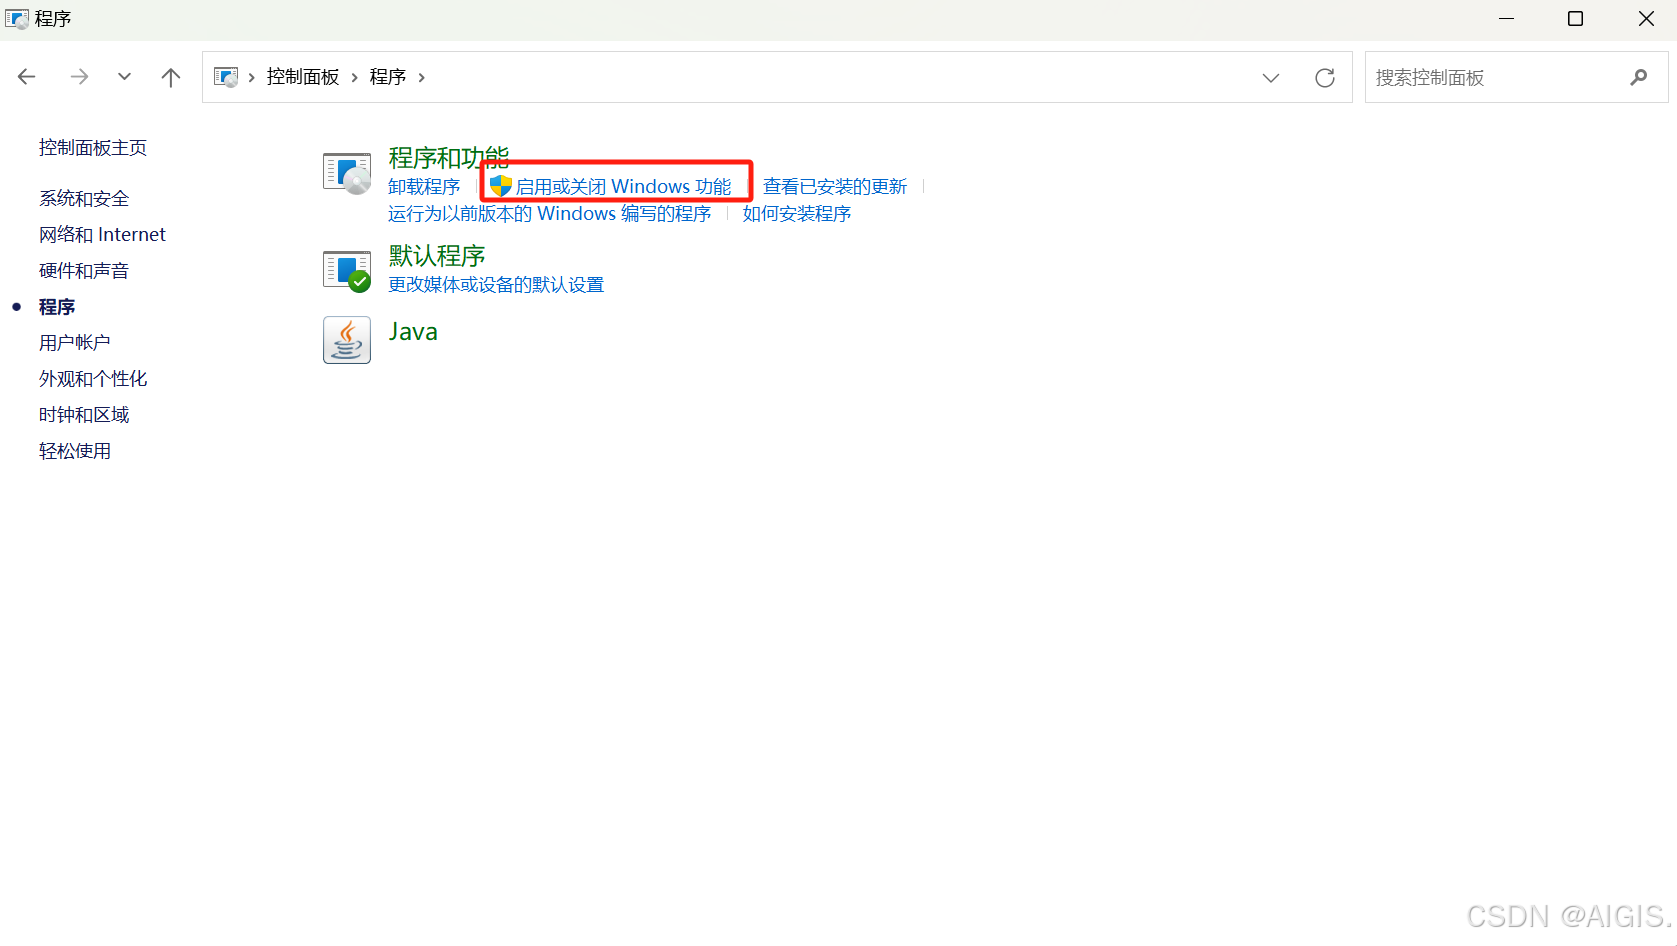Click the 查看已安装的更新 link
Viewport: 1677px width, 946px height.
pyautogui.click(x=835, y=187)
